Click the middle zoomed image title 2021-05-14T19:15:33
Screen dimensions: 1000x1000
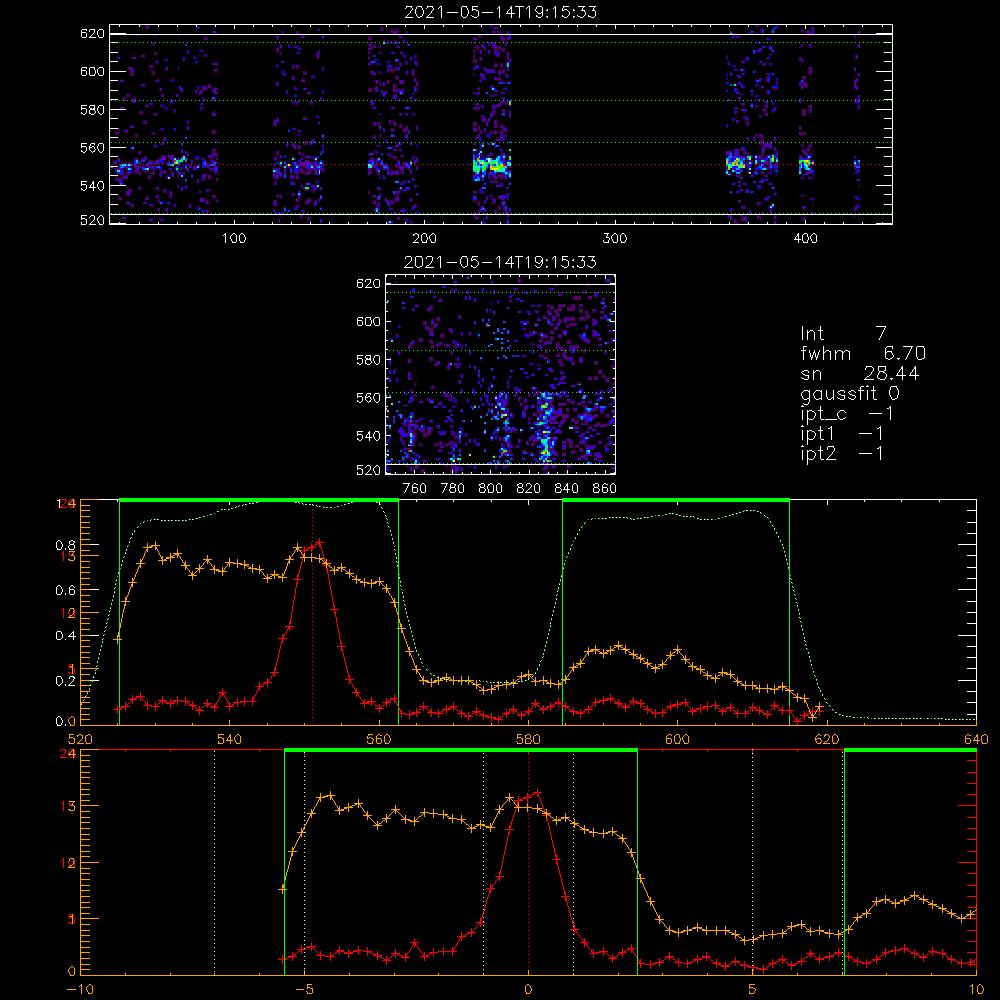500,262
